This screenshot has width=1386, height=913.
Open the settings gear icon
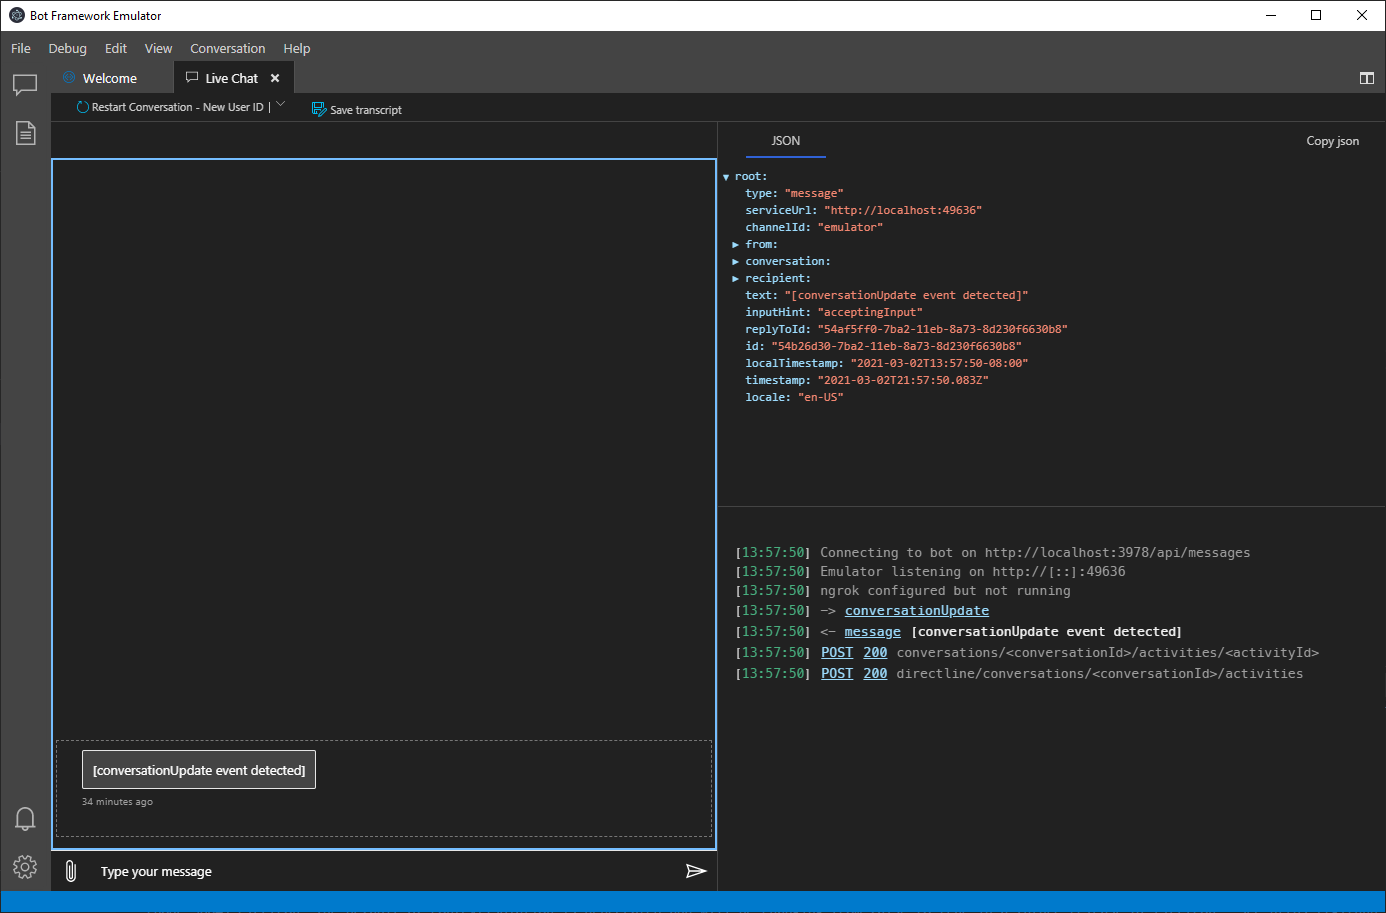coord(25,866)
